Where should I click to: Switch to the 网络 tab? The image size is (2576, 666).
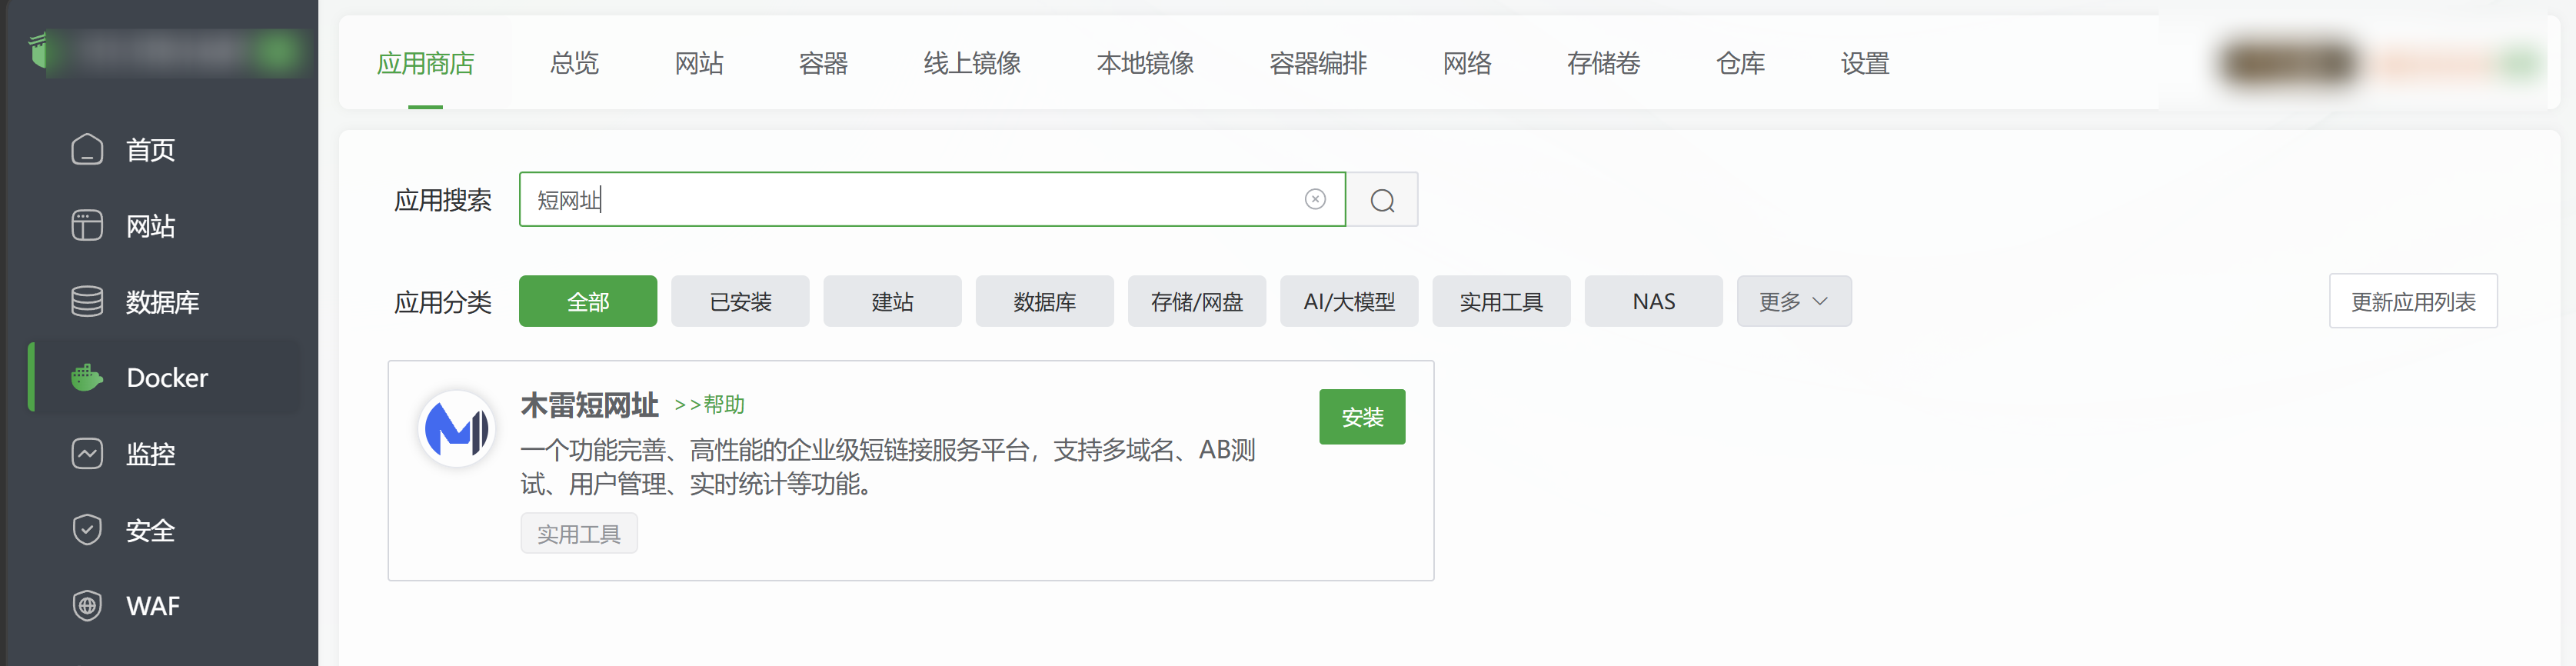tap(1467, 64)
